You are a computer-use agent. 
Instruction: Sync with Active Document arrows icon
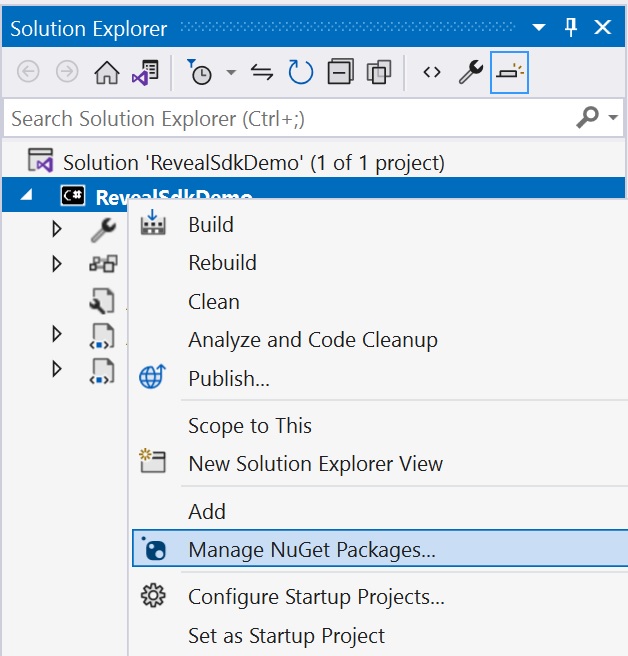262,72
